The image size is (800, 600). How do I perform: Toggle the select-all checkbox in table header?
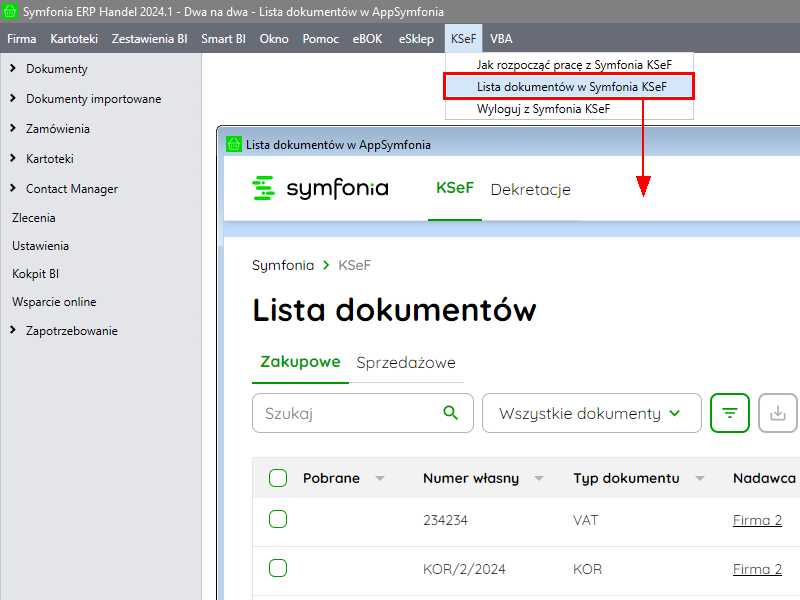[x=278, y=478]
